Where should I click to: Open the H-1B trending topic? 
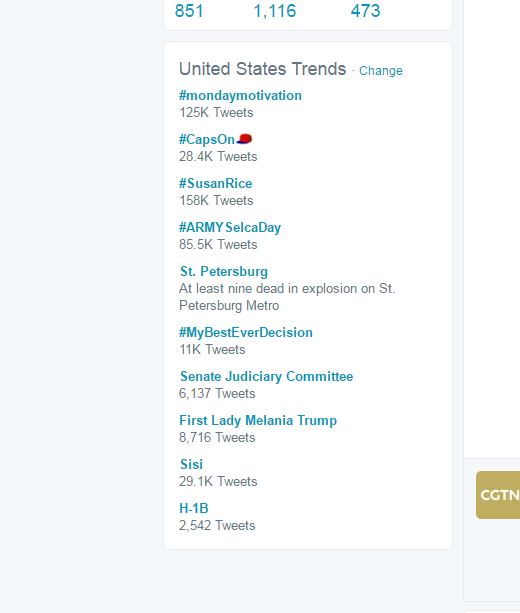(194, 508)
